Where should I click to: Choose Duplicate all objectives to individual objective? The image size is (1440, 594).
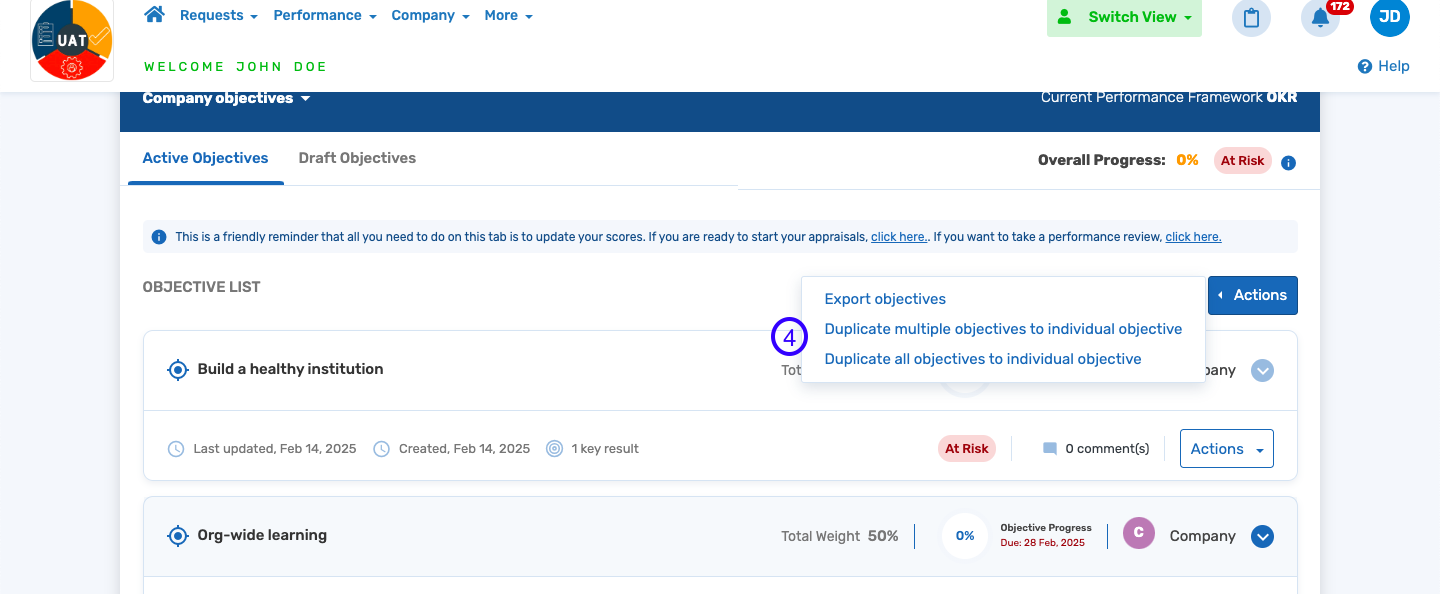coord(980,358)
